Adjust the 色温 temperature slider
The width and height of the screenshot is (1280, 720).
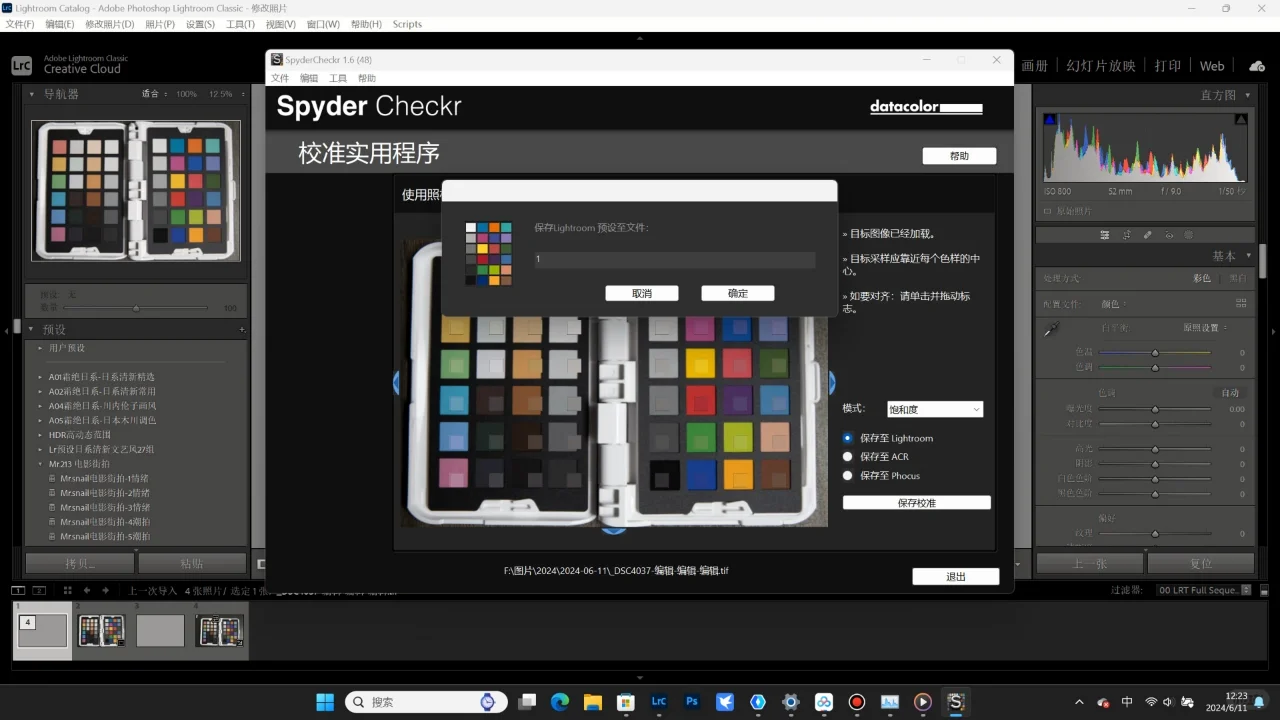pos(1155,352)
